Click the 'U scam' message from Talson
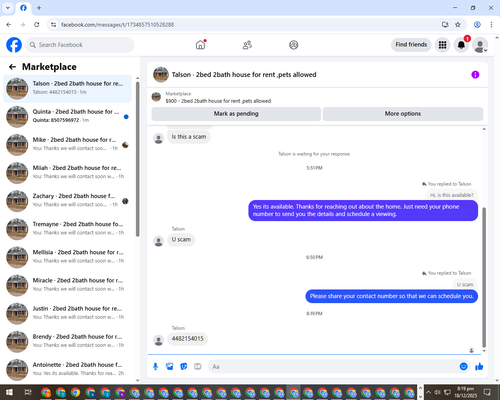Screen dimensions: 500x400 coord(181,239)
